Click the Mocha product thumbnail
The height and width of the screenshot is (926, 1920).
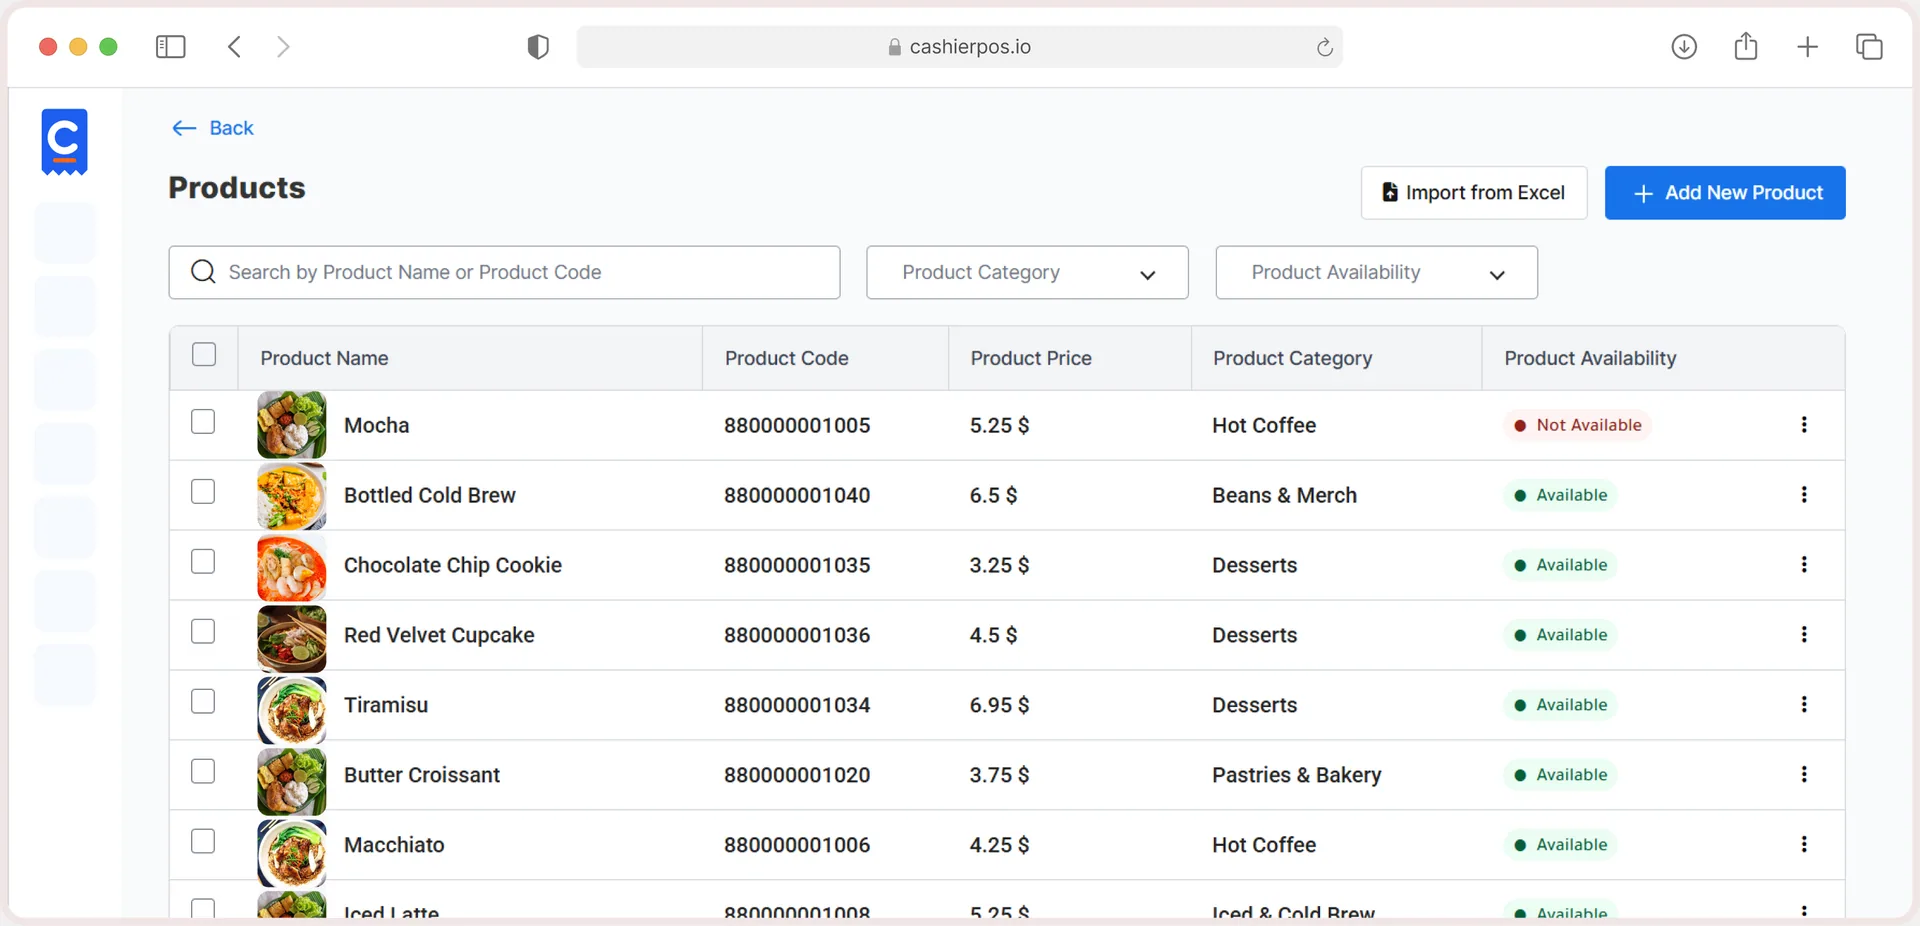coord(292,425)
